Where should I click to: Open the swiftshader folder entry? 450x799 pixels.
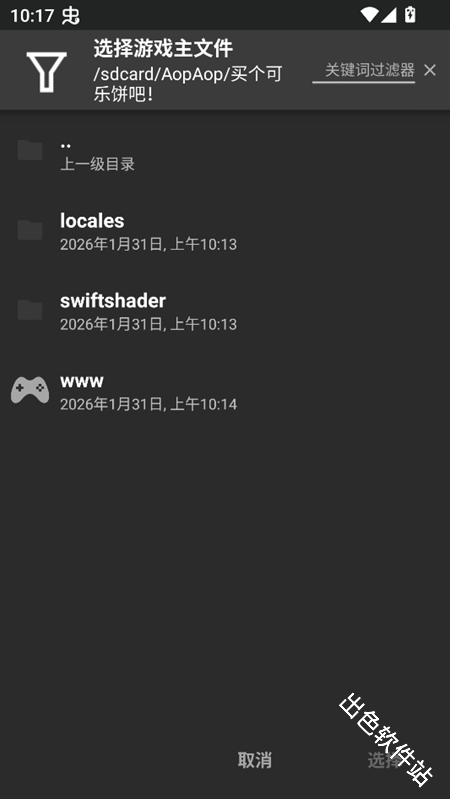coord(225,312)
